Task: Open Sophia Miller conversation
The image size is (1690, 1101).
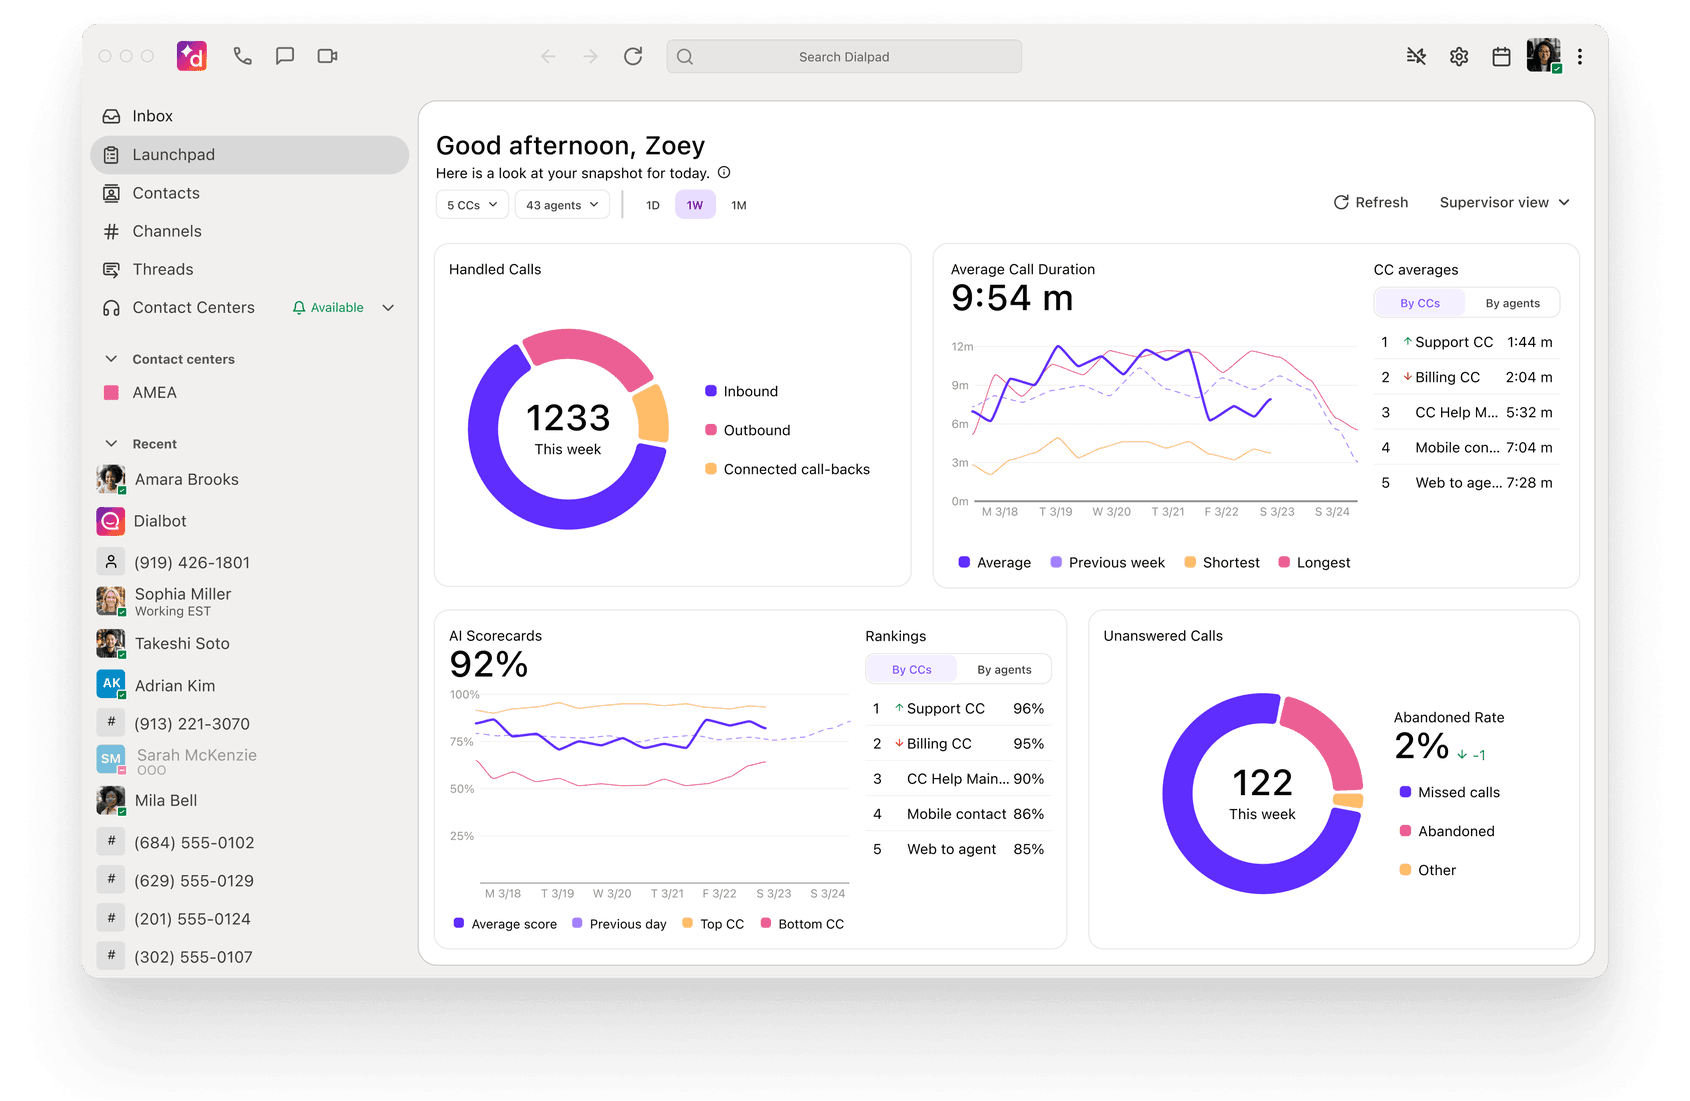Action: point(250,602)
